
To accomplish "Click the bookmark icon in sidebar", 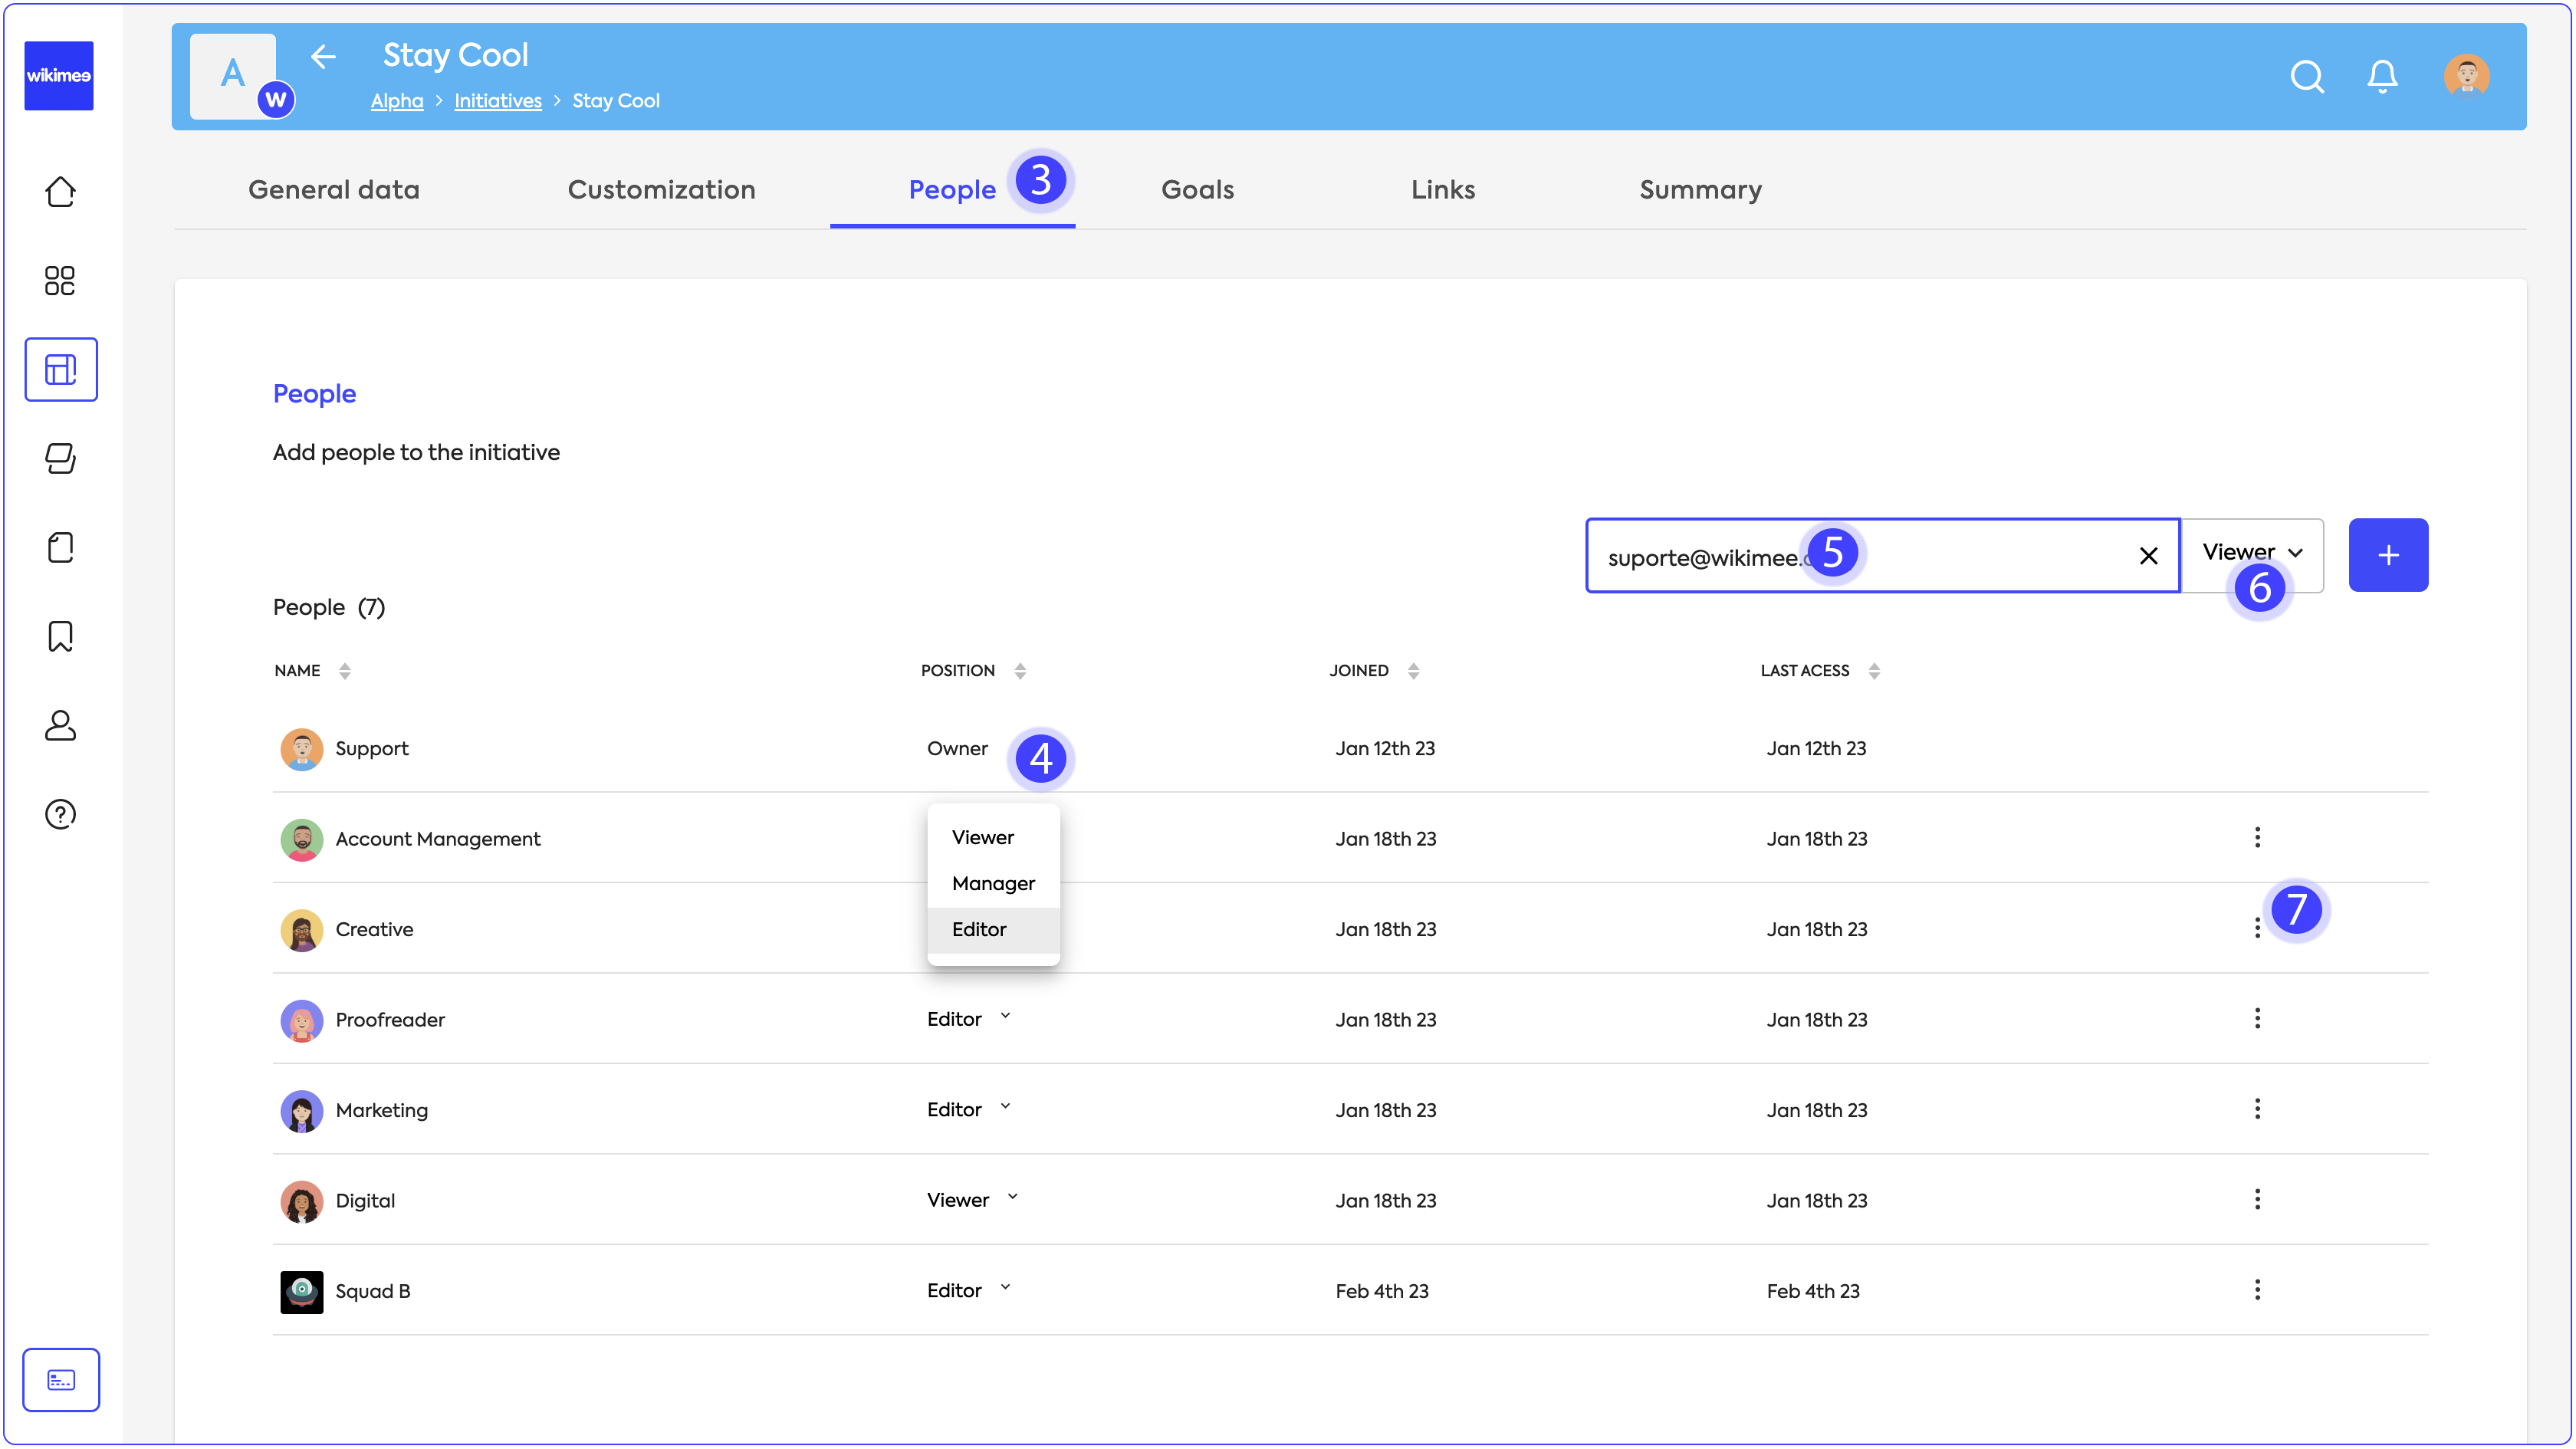I will [x=60, y=636].
